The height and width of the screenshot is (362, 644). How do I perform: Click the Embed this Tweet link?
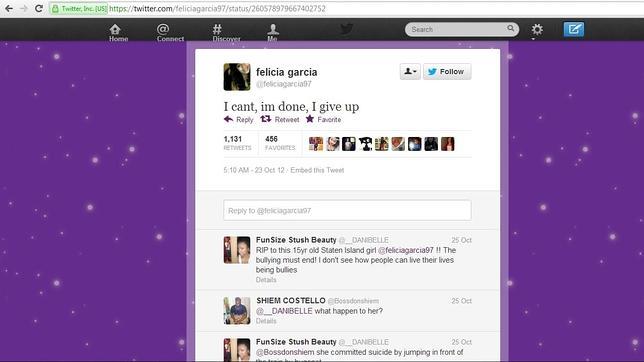317,170
